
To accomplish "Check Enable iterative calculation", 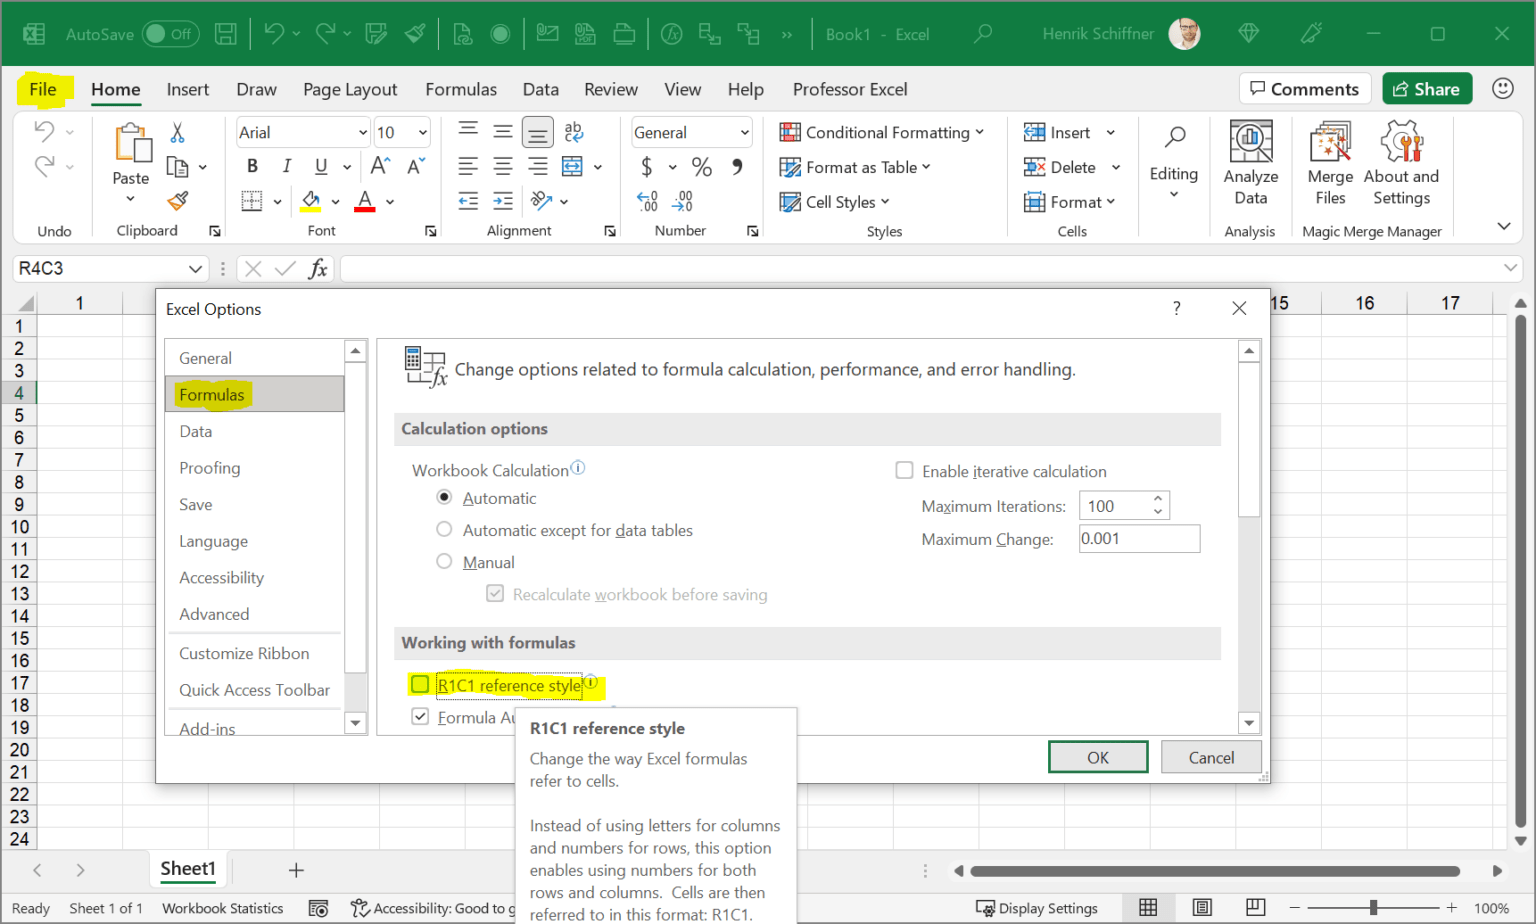I will 904,470.
